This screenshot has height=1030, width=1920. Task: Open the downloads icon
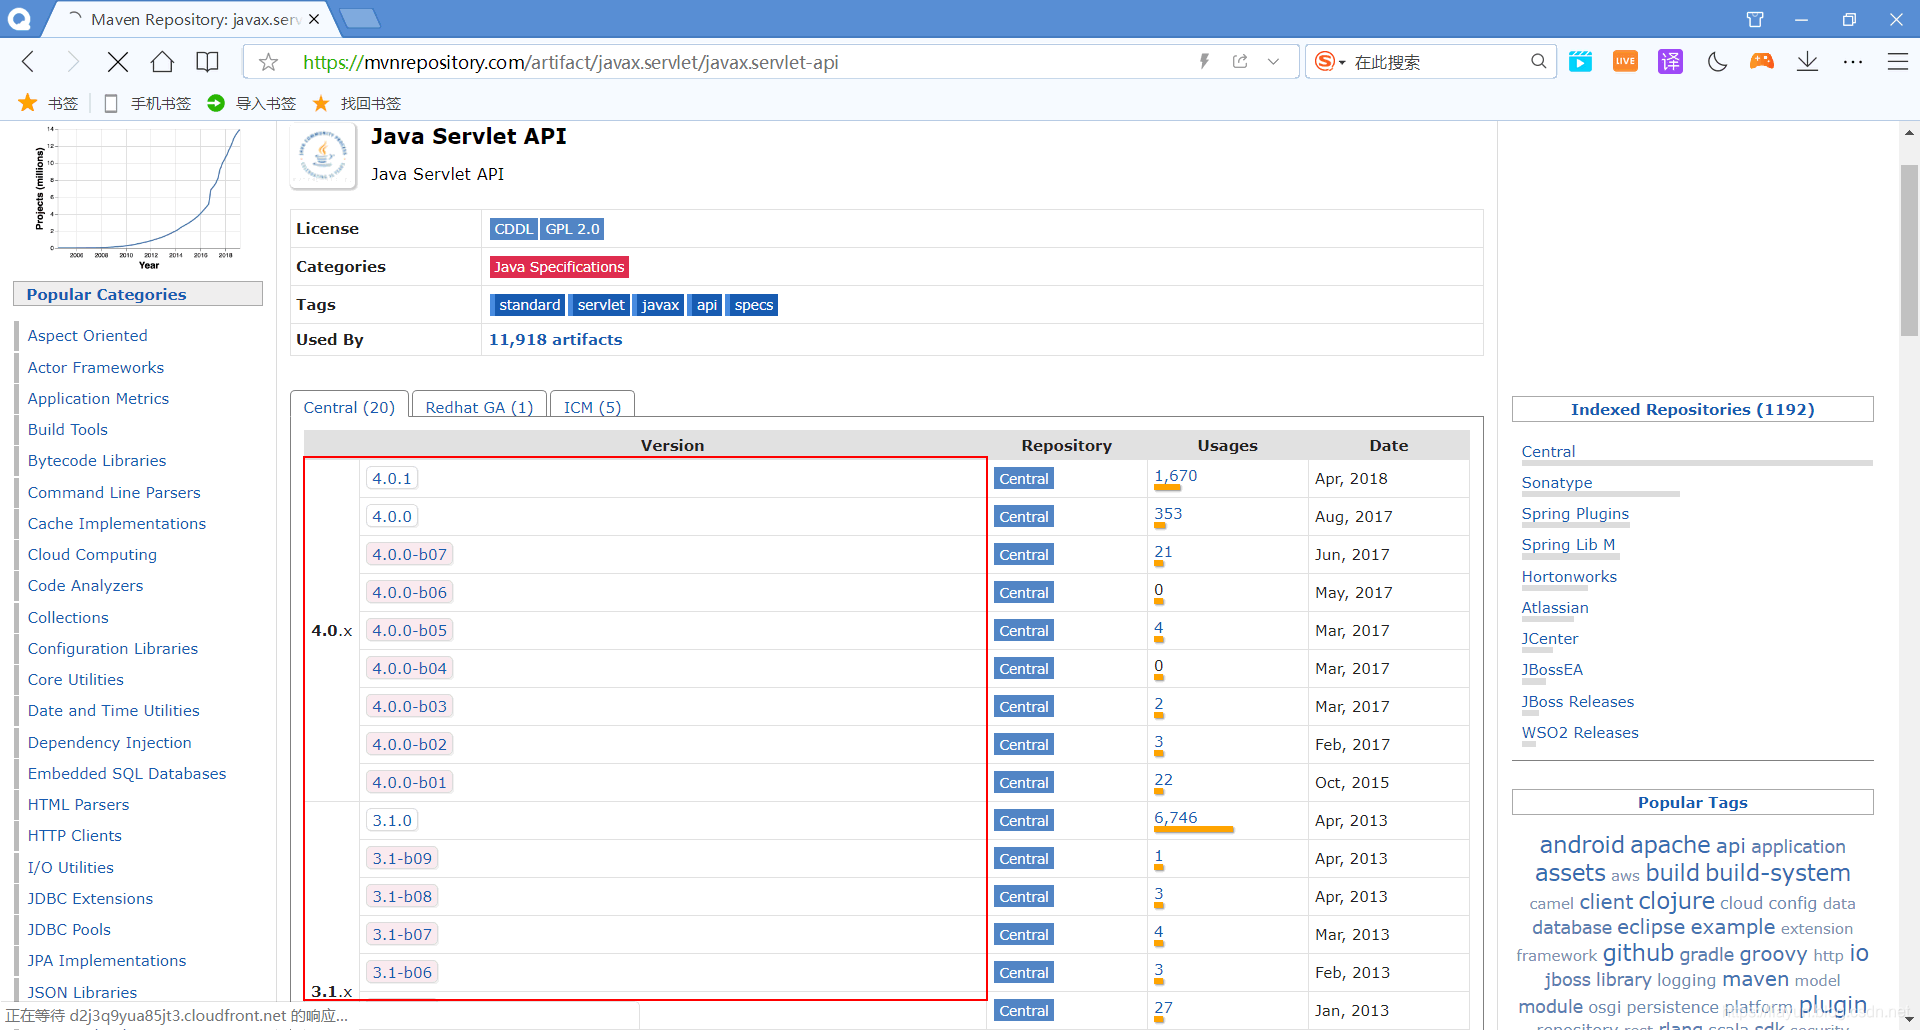1807,62
